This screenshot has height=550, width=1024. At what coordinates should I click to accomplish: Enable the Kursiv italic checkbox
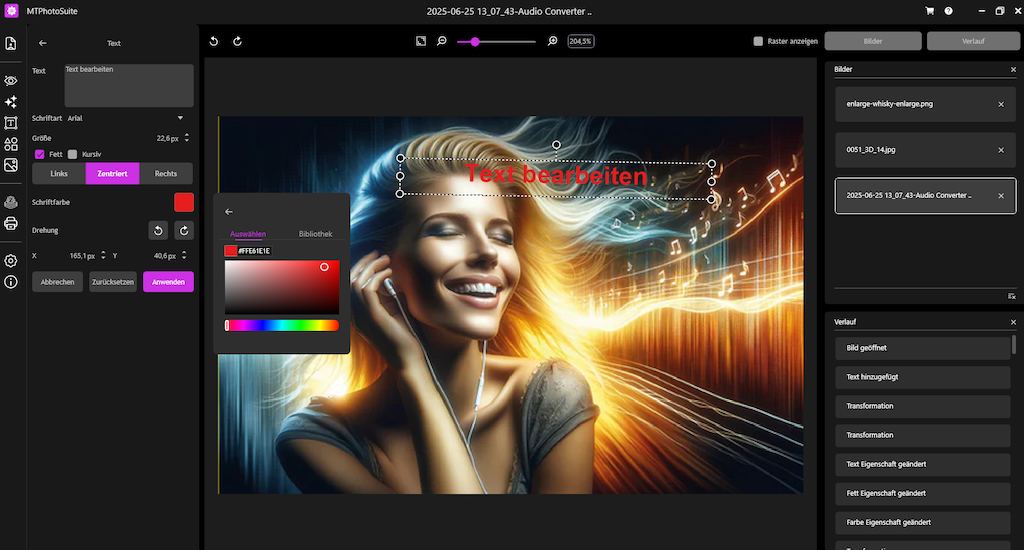[x=72, y=154]
